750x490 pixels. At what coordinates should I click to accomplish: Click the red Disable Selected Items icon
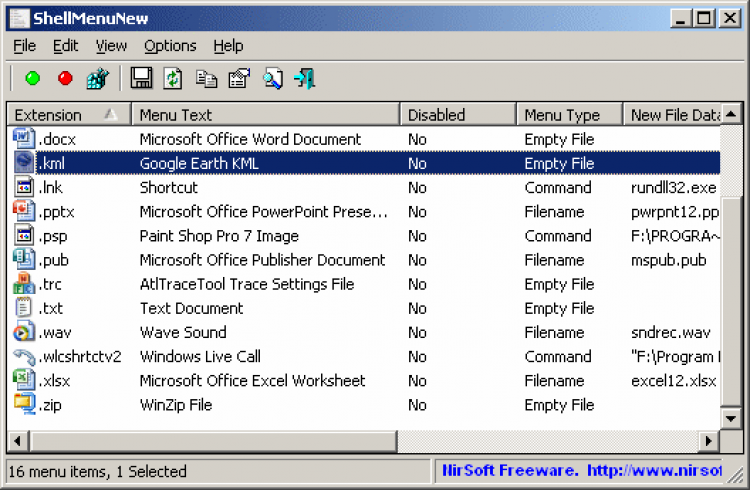(65, 78)
